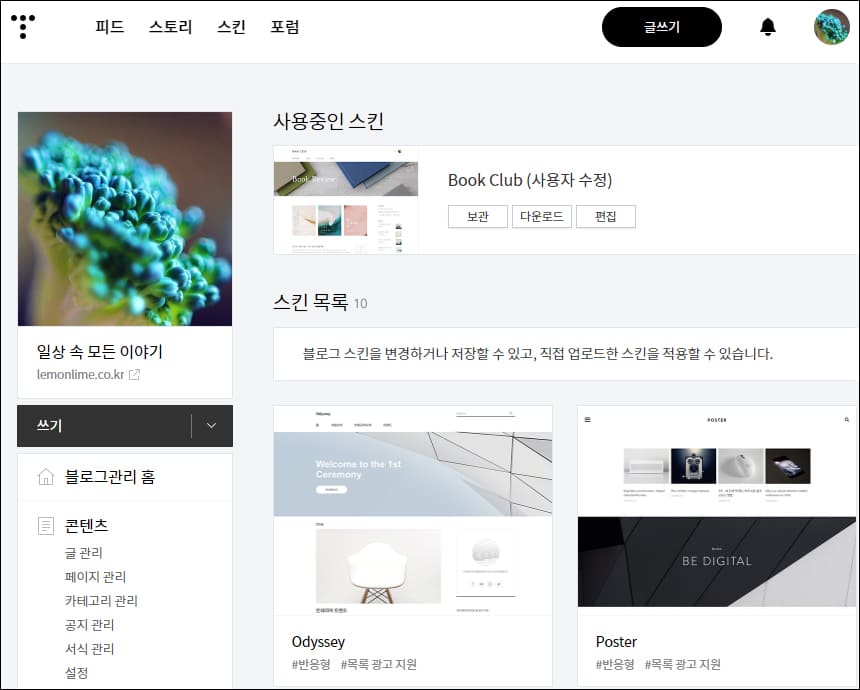Open the notification bell
The height and width of the screenshot is (690, 860).
(x=768, y=27)
